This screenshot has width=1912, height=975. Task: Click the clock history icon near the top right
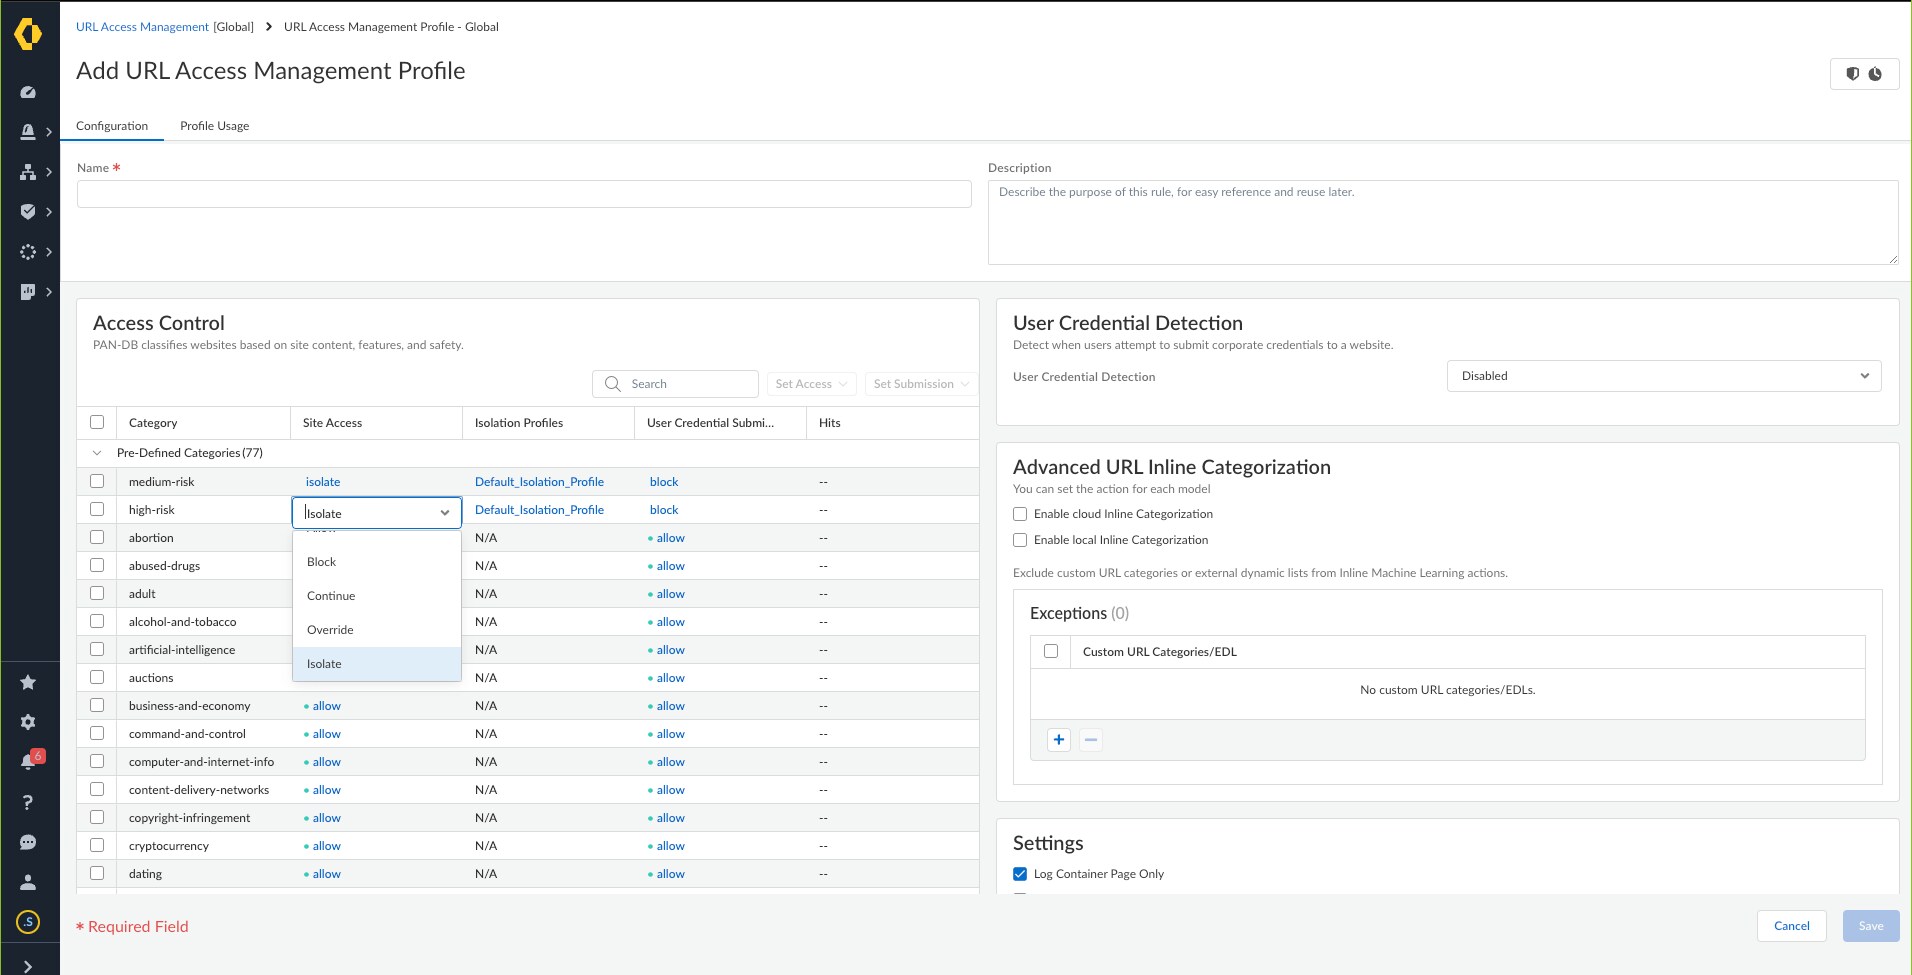pos(1878,73)
